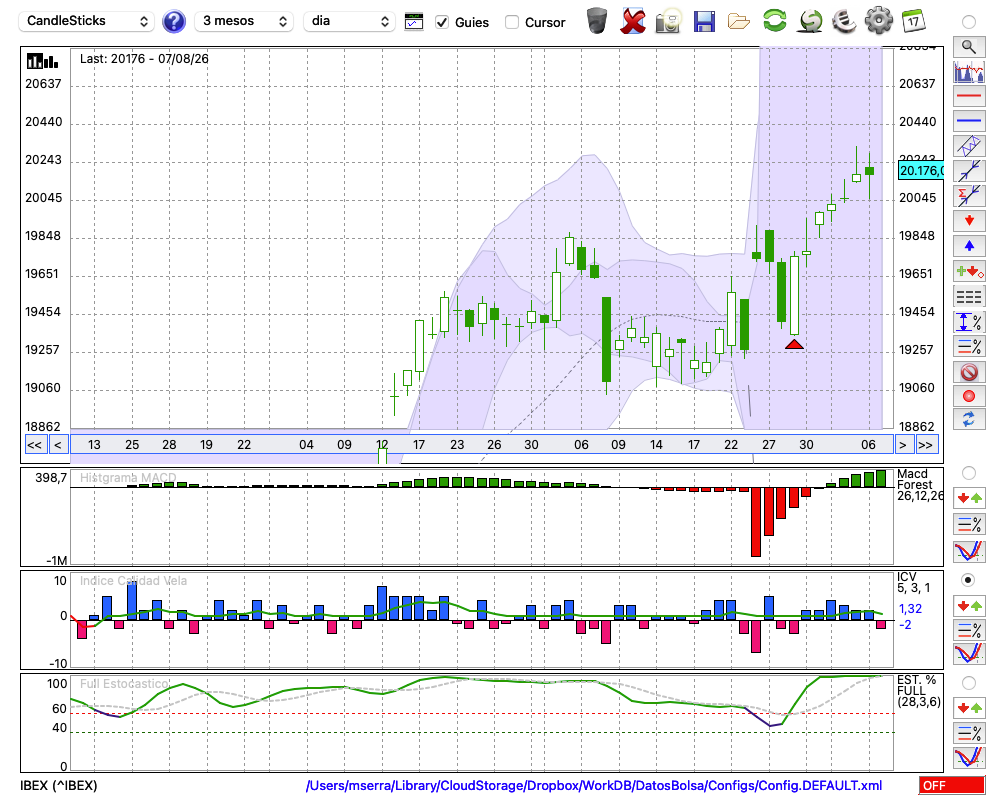Click the green refresh arrows icon
This screenshot has height=800, width=1000.
pyautogui.click(x=775, y=21)
